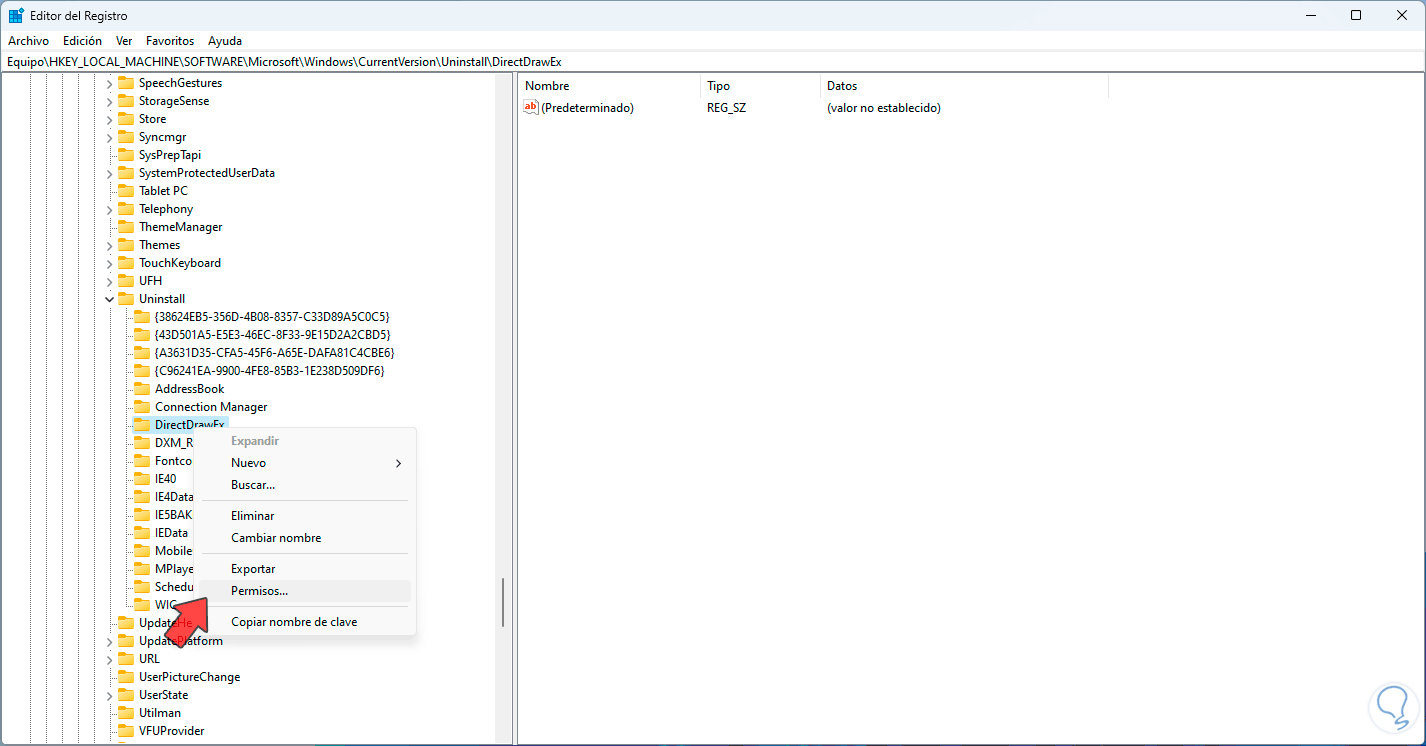The height and width of the screenshot is (746, 1426).
Task: Expand the Syncmgr key
Action: [109, 137]
